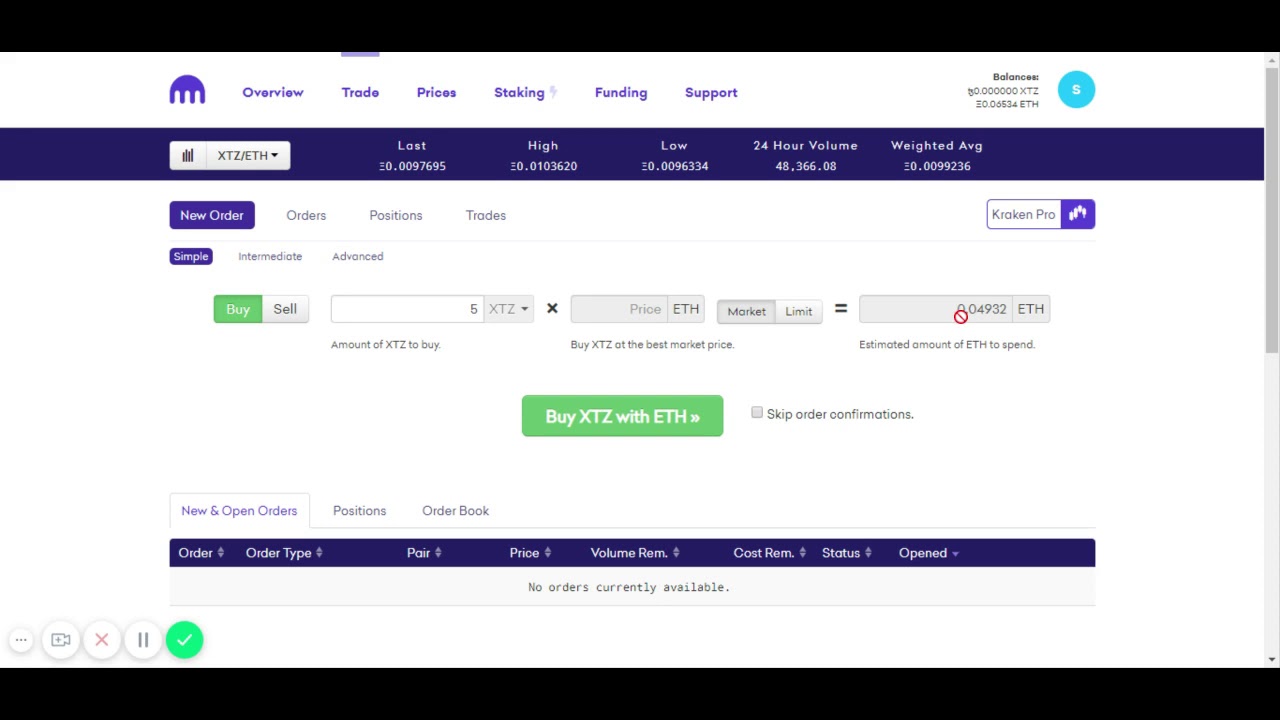Viewport: 1280px width, 720px height.
Task: Click the estimated ETH total field
Action: pyautogui.click(x=936, y=309)
